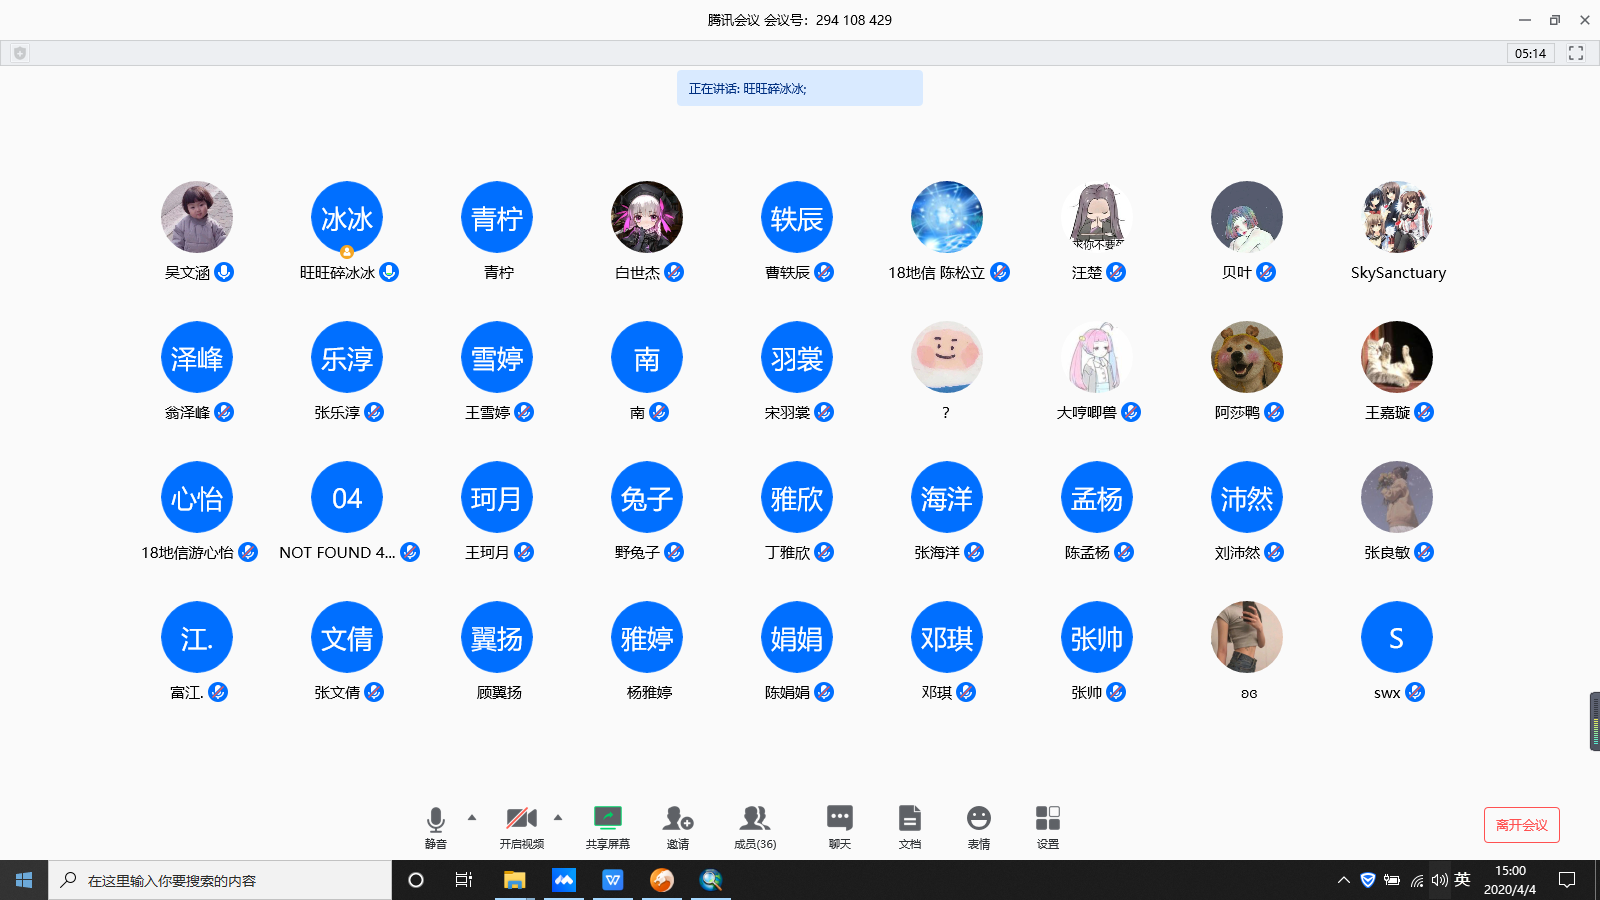Click the microphone mute icon
The width and height of the screenshot is (1600, 900).
(x=435, y=820)
